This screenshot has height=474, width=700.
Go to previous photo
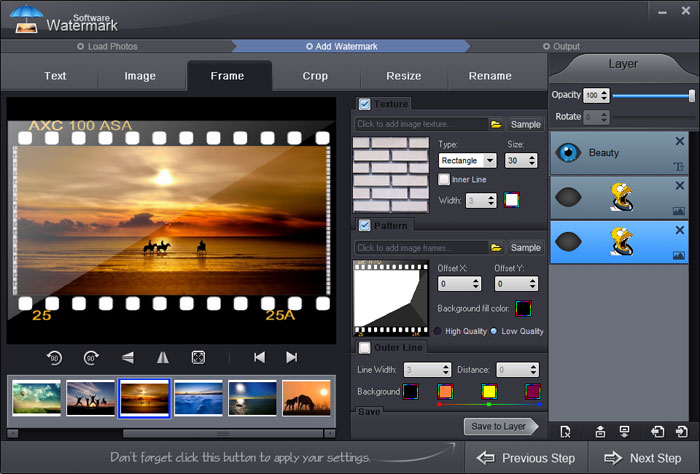[259, 358]
